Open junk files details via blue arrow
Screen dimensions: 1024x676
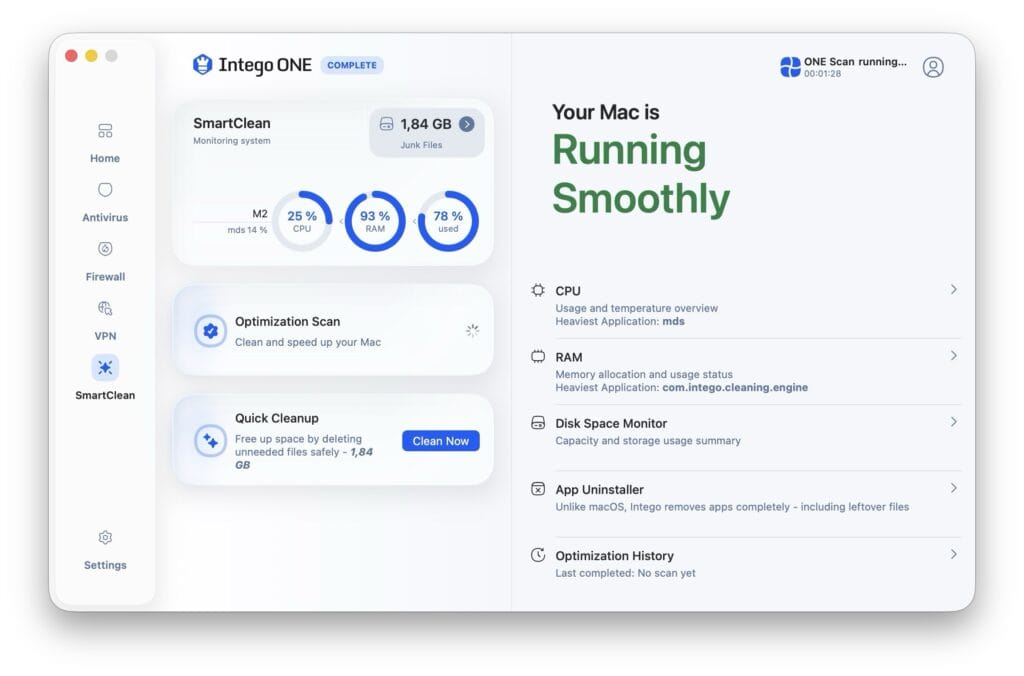point(467,125)
